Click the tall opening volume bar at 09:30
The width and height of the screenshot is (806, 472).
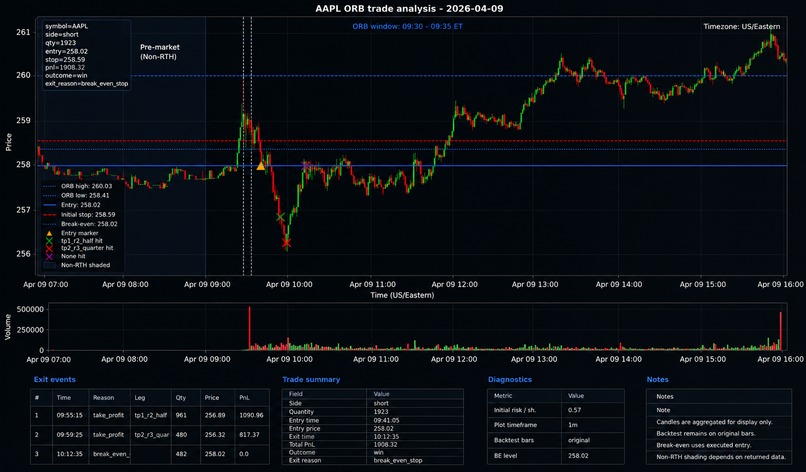click(249, 329)
